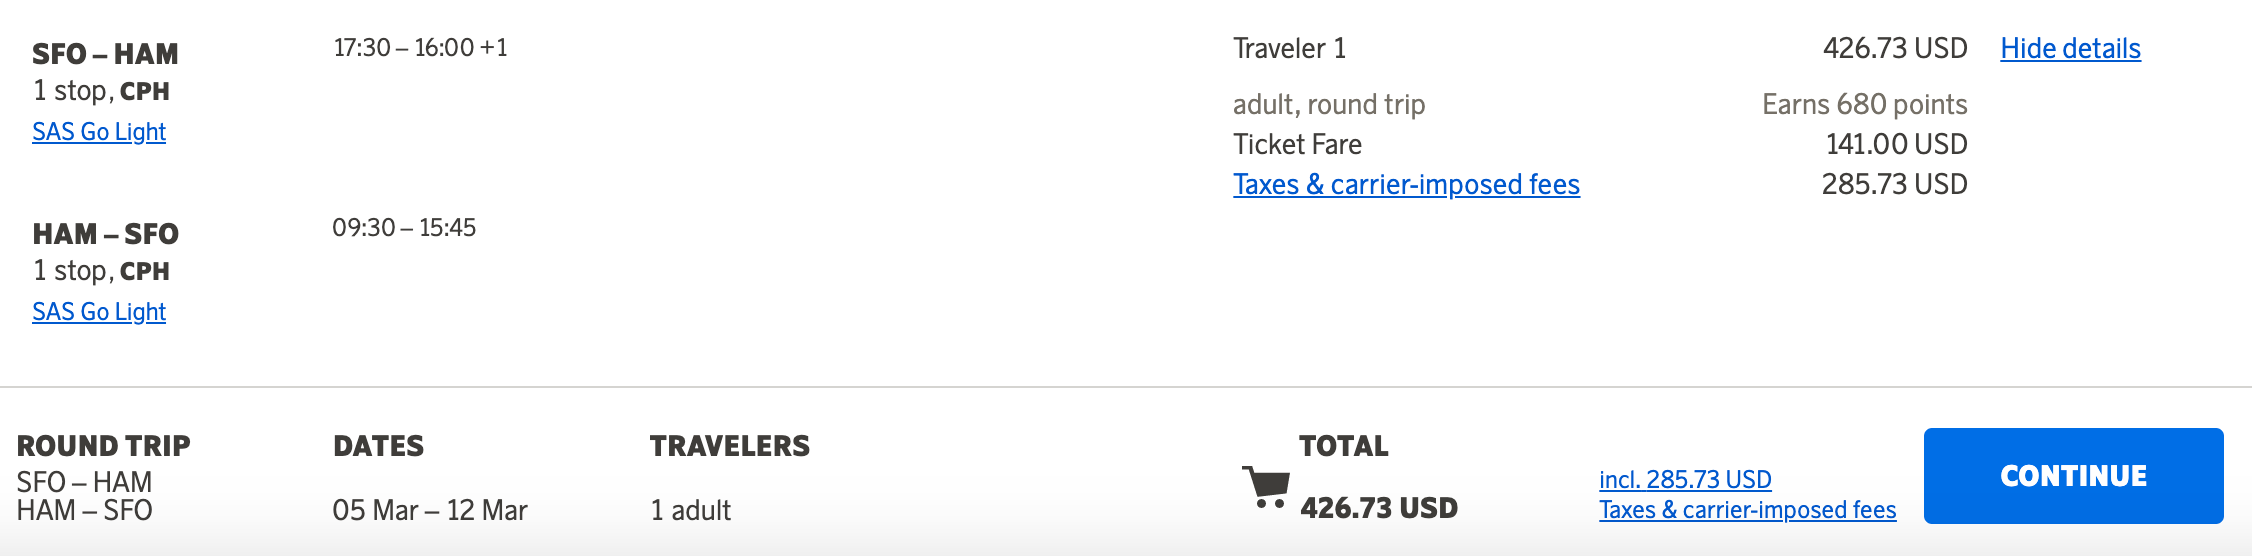The image size is (2252, 556).
Task: Click the 09:30 – 15:45 flight time
Action: coord(404,228)
